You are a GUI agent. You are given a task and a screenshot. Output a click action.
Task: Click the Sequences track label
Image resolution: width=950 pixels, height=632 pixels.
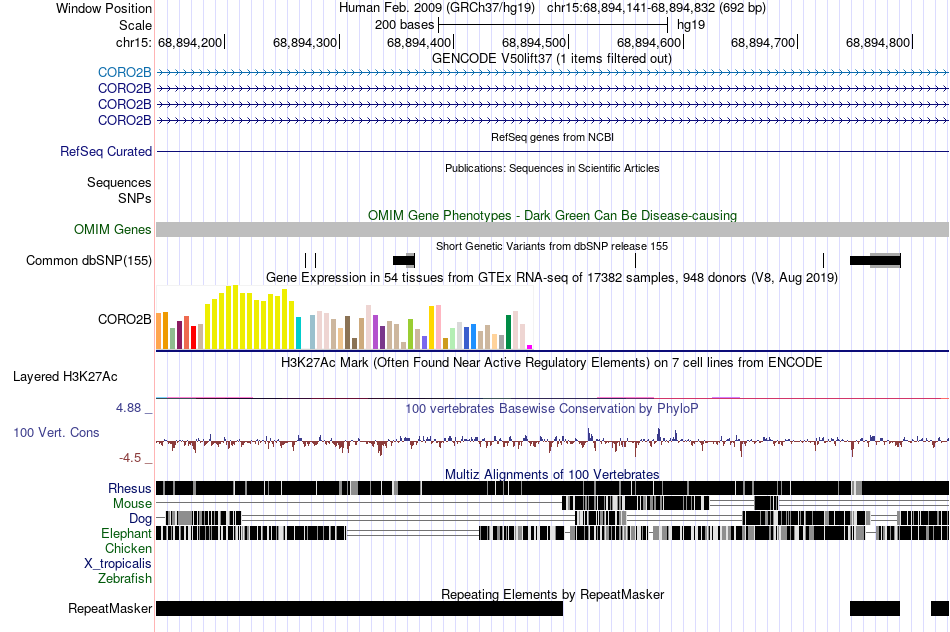(x=119, y=182)
